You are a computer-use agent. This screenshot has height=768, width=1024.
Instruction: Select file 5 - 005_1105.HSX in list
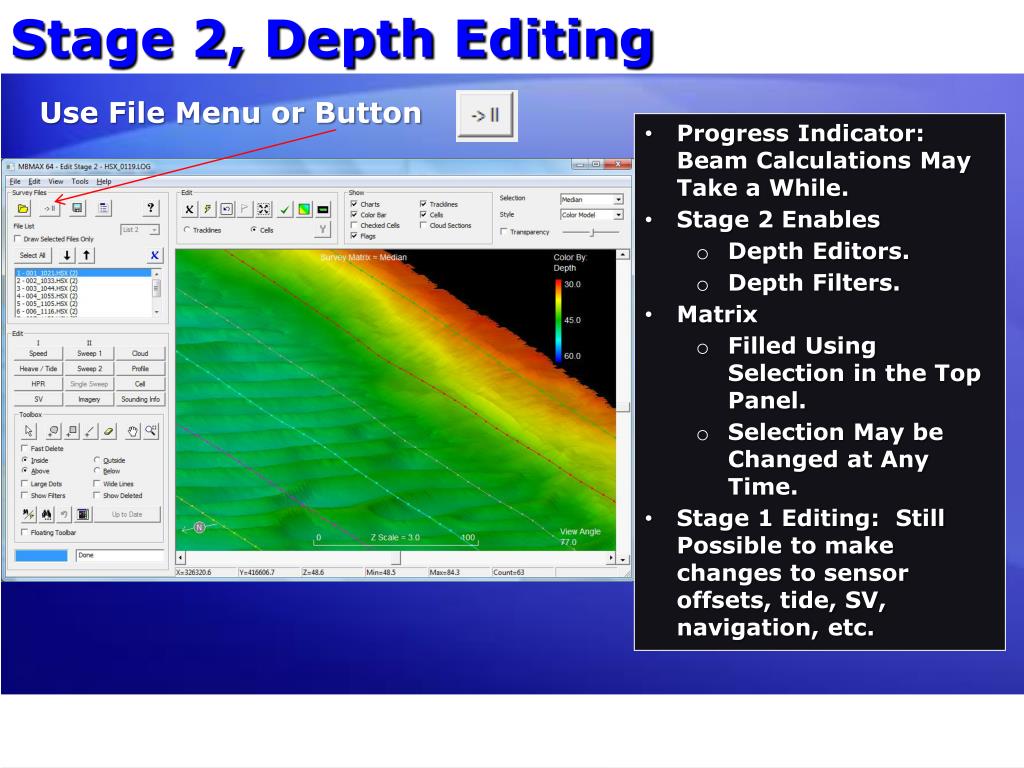46,304
